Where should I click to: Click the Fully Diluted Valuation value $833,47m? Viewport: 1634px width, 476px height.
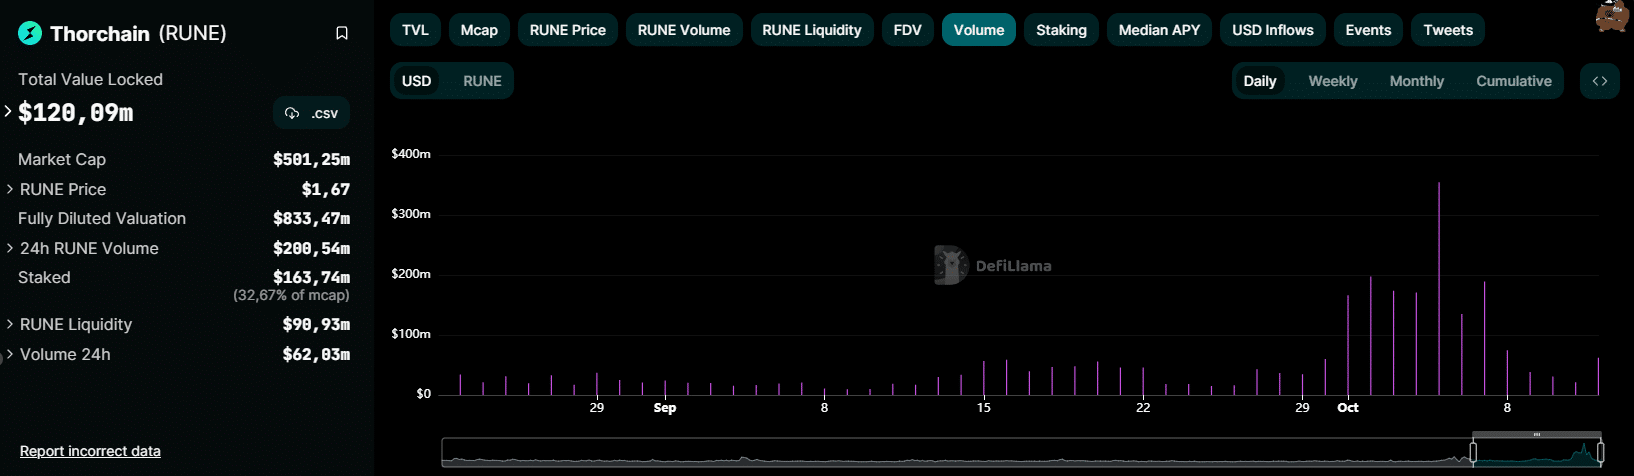point(311,218)
